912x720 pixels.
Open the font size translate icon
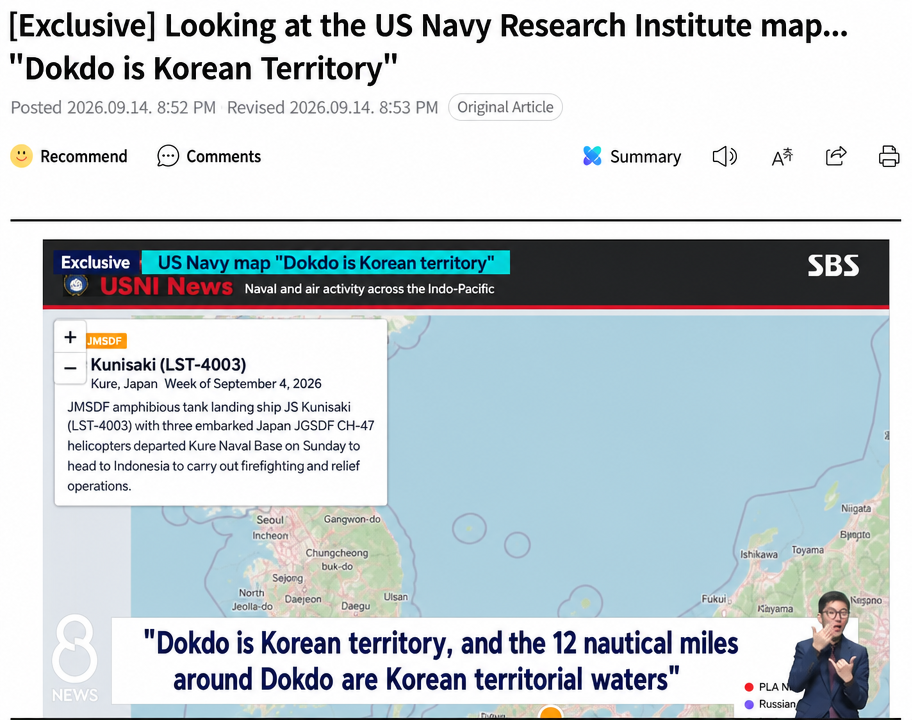tap(782, 156)
